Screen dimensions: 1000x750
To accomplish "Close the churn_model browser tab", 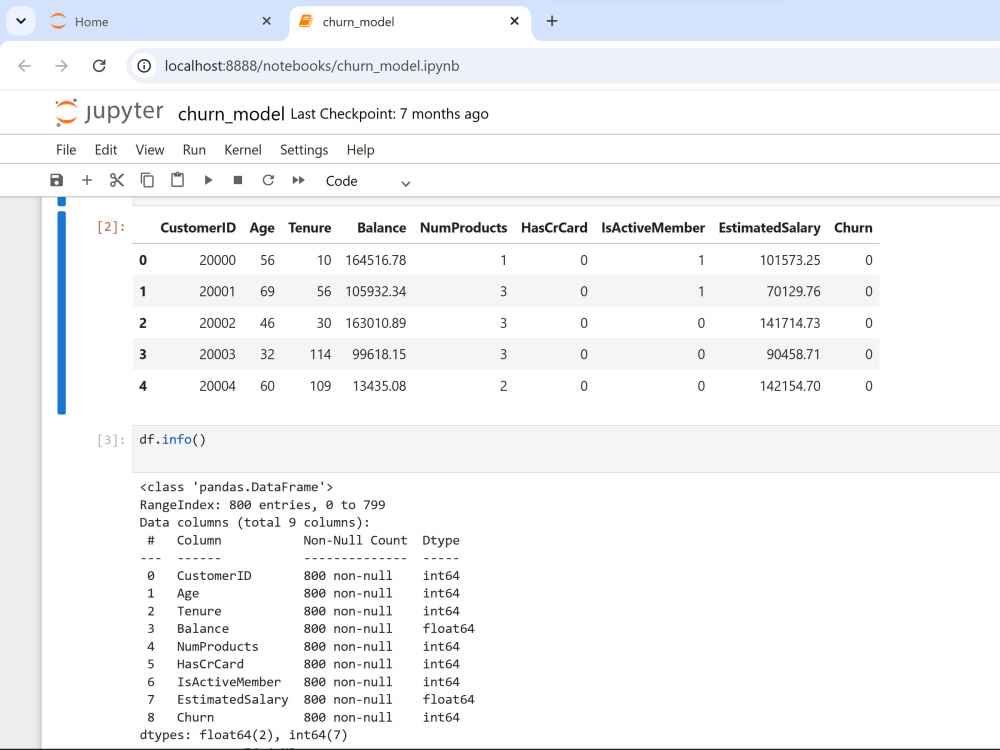I will click(x=515, y=21).
